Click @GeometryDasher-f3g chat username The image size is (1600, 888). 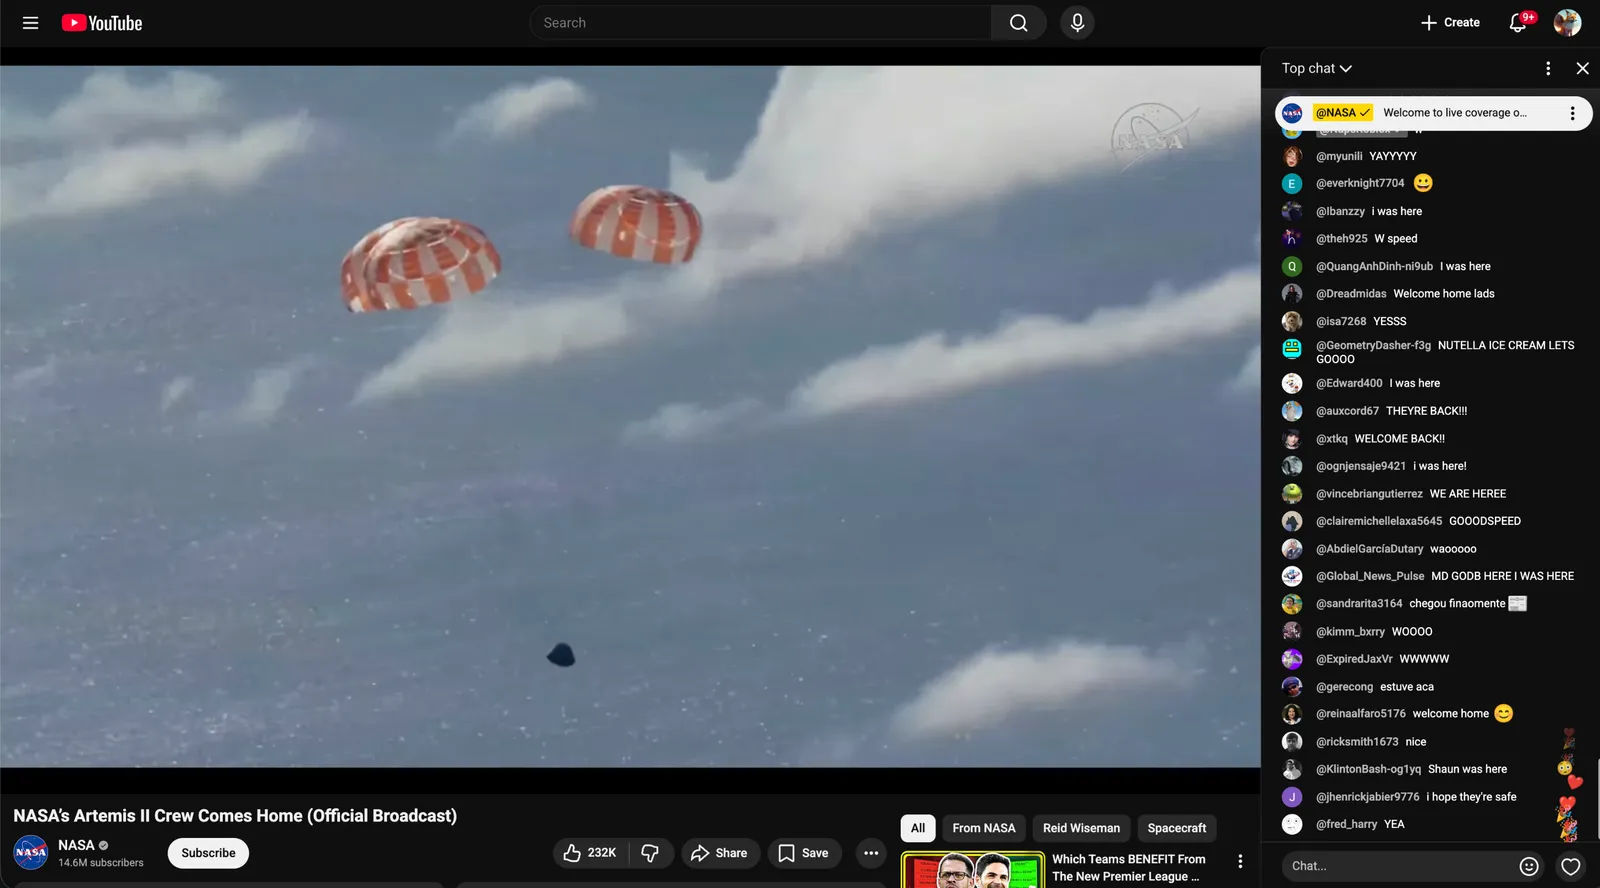click(x=1373, y=345)
